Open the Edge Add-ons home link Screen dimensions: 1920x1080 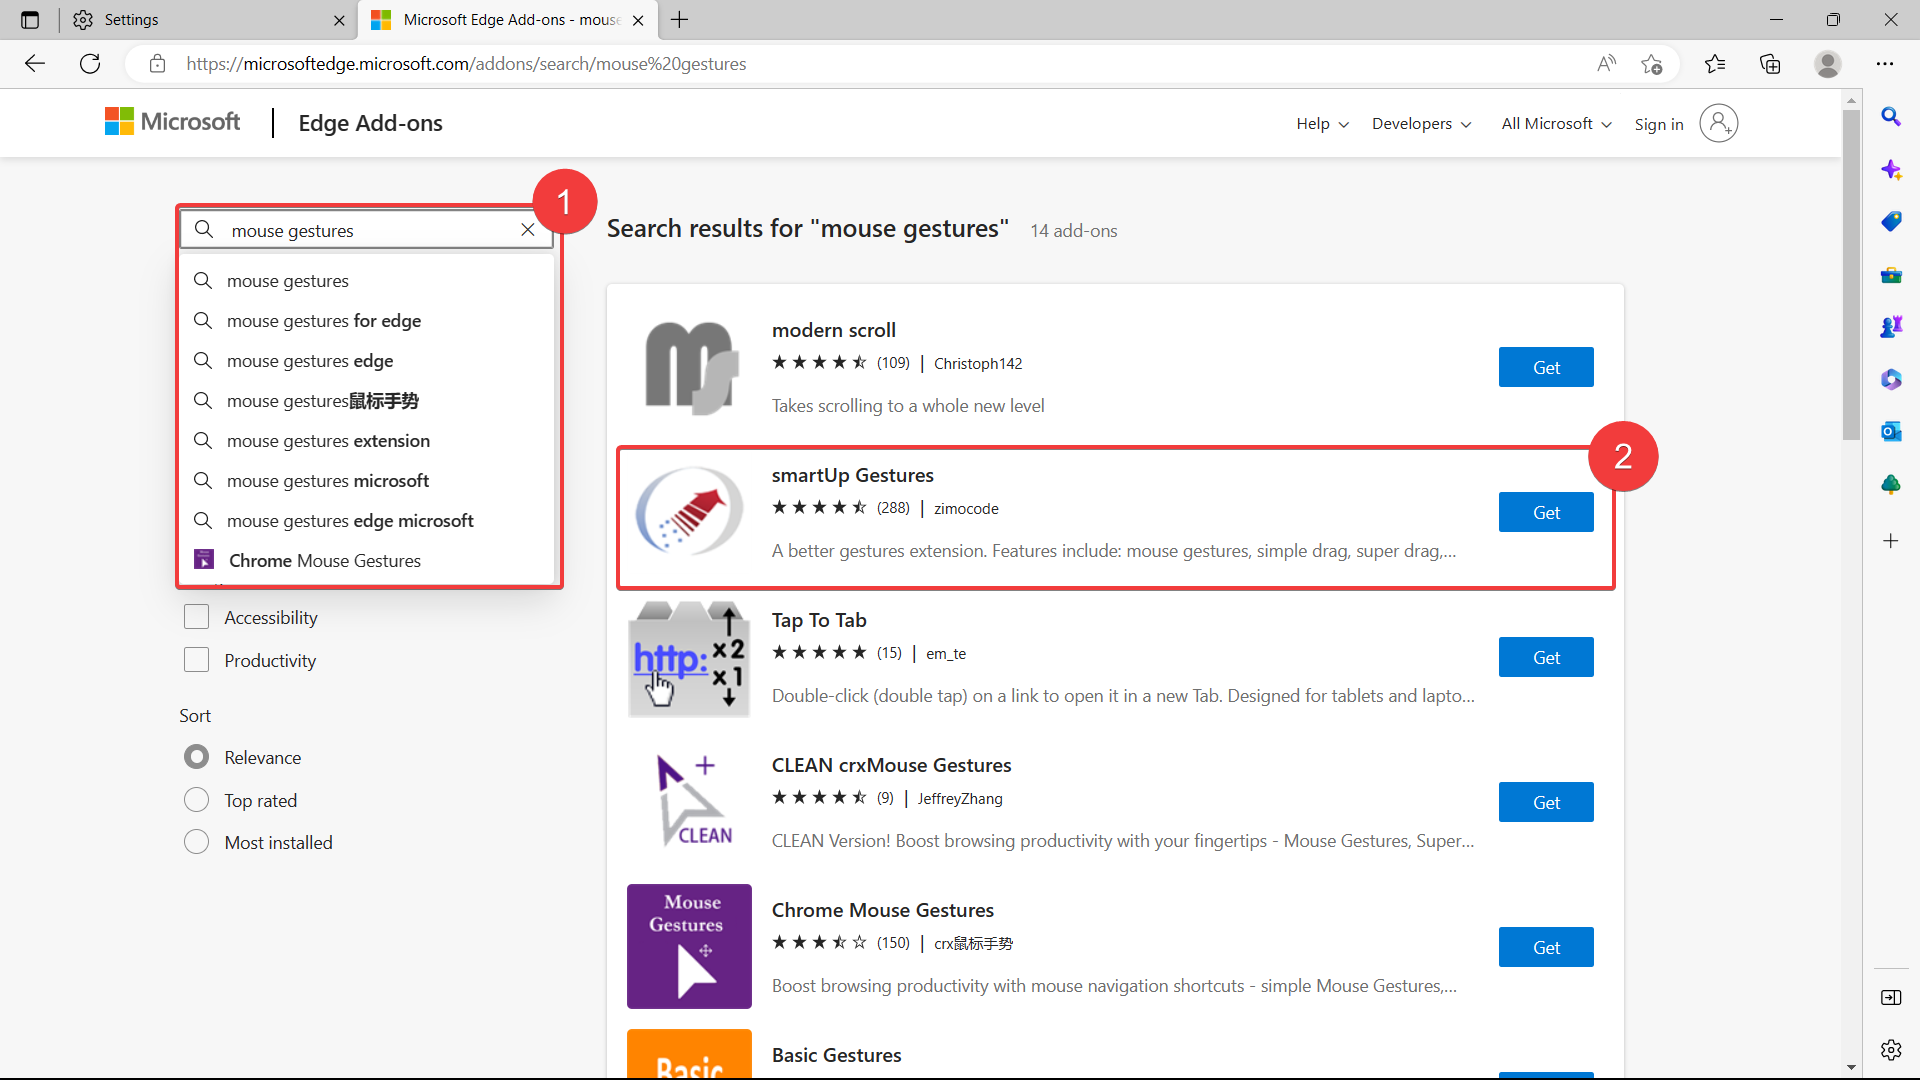[x=370, y=123]
